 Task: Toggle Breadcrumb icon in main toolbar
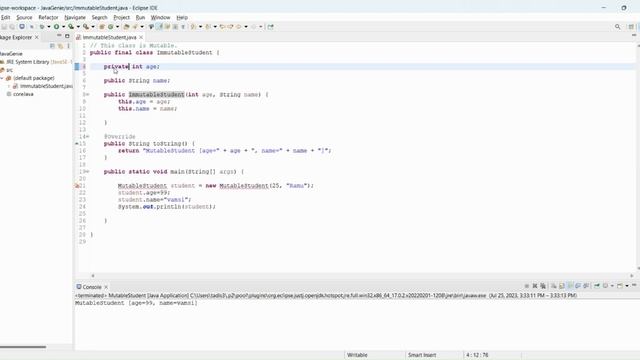click(x=151, y=27)
